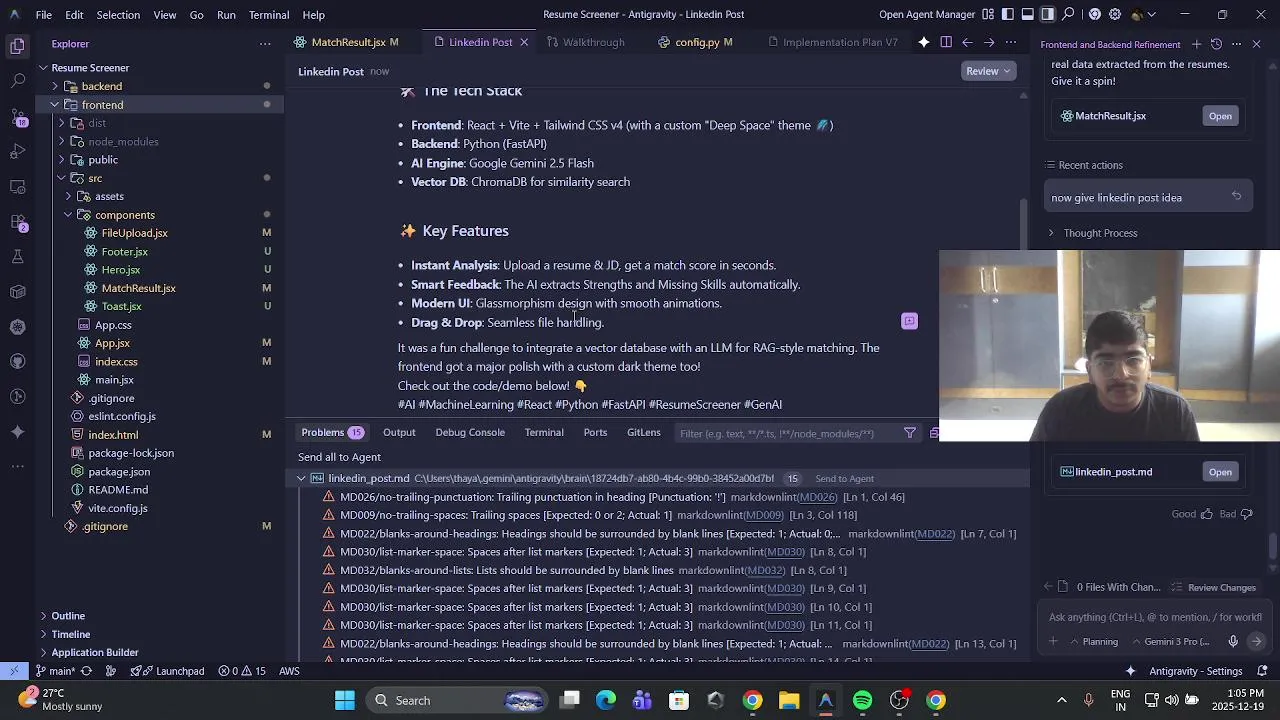Switch to the config.py tab
1280x720 pixels.
point(697,42)
